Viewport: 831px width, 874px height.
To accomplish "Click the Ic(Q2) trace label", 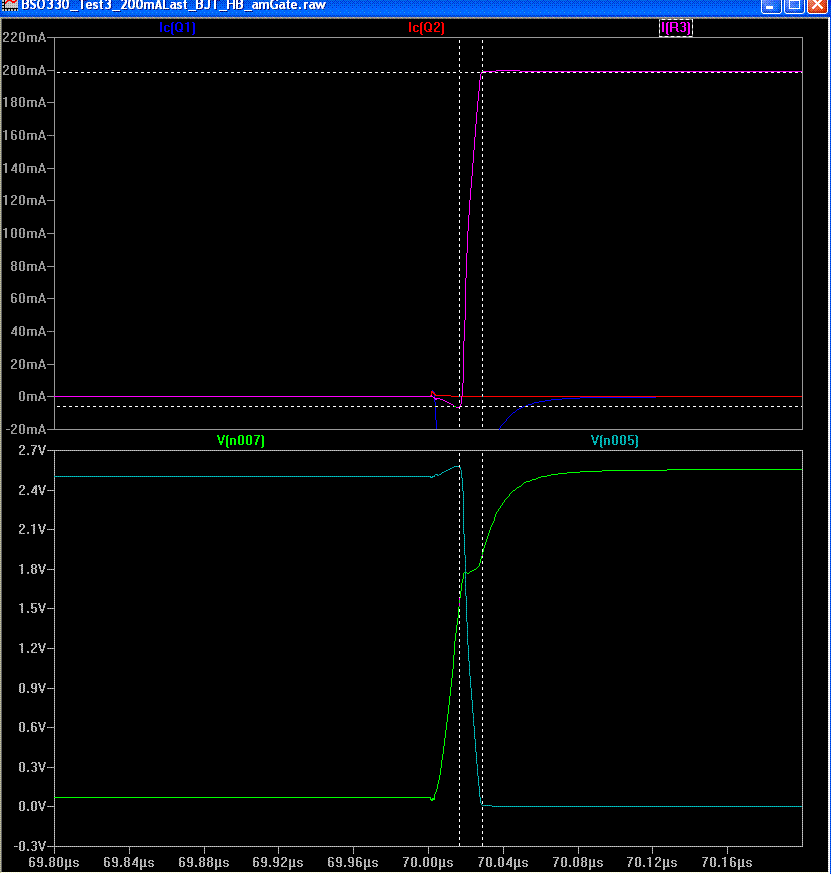I will click(x=426, y=27).
